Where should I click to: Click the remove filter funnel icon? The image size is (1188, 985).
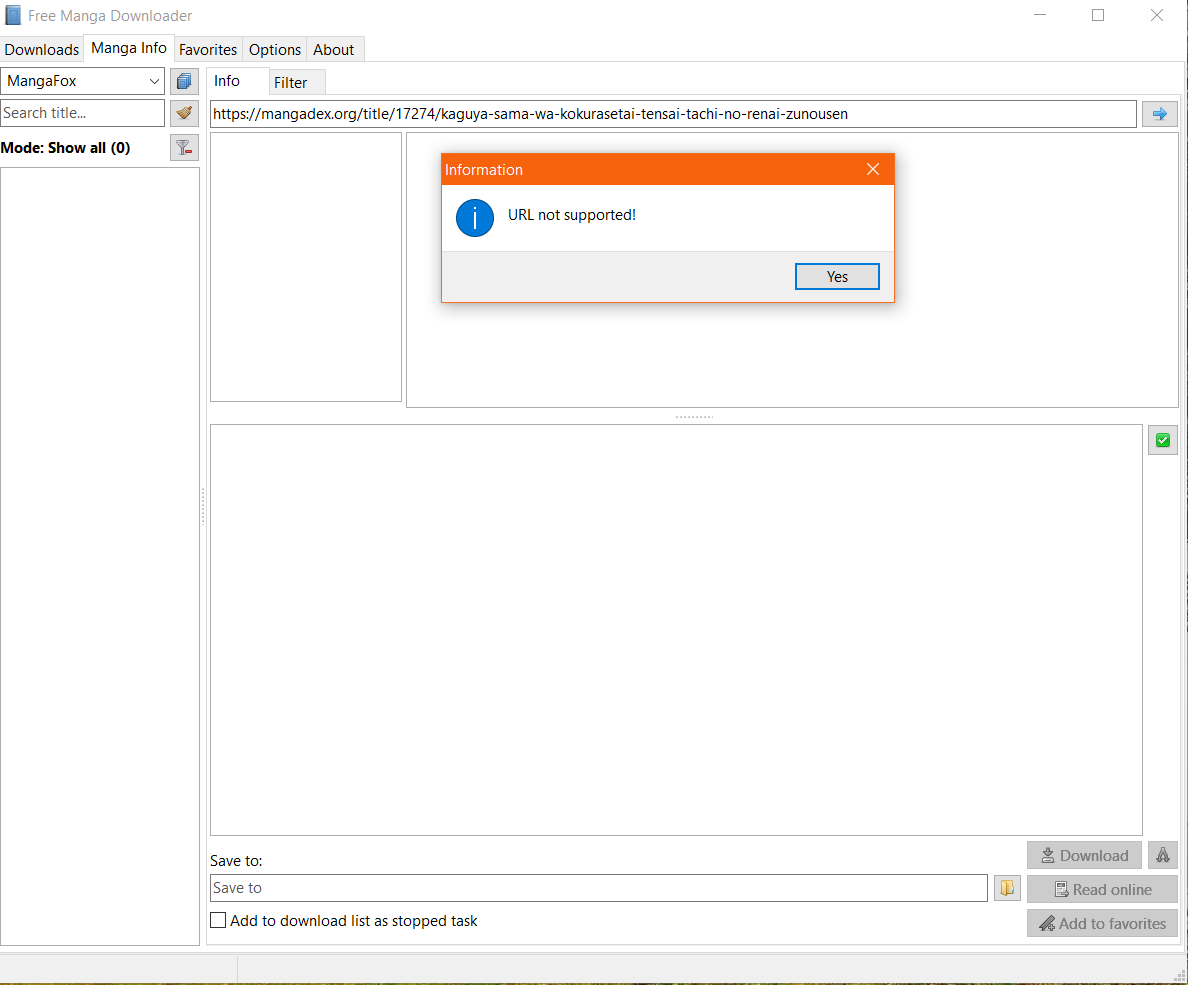click(x=184, y=148)
